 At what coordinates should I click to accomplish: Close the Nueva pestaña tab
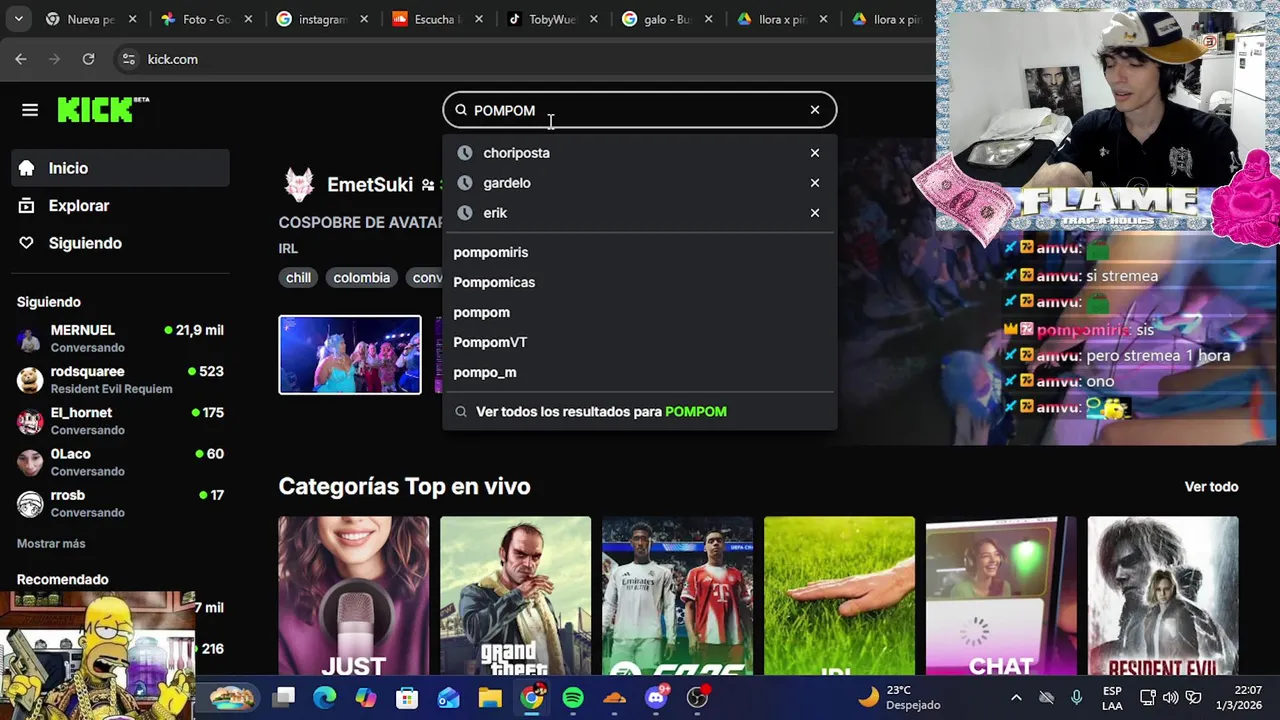133,19
